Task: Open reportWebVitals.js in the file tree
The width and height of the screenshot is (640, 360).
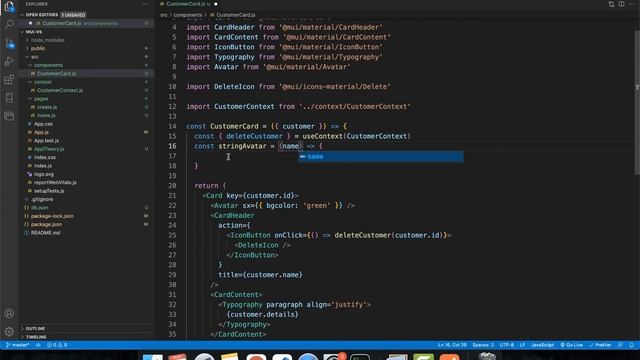Action: tap(55, 182)
